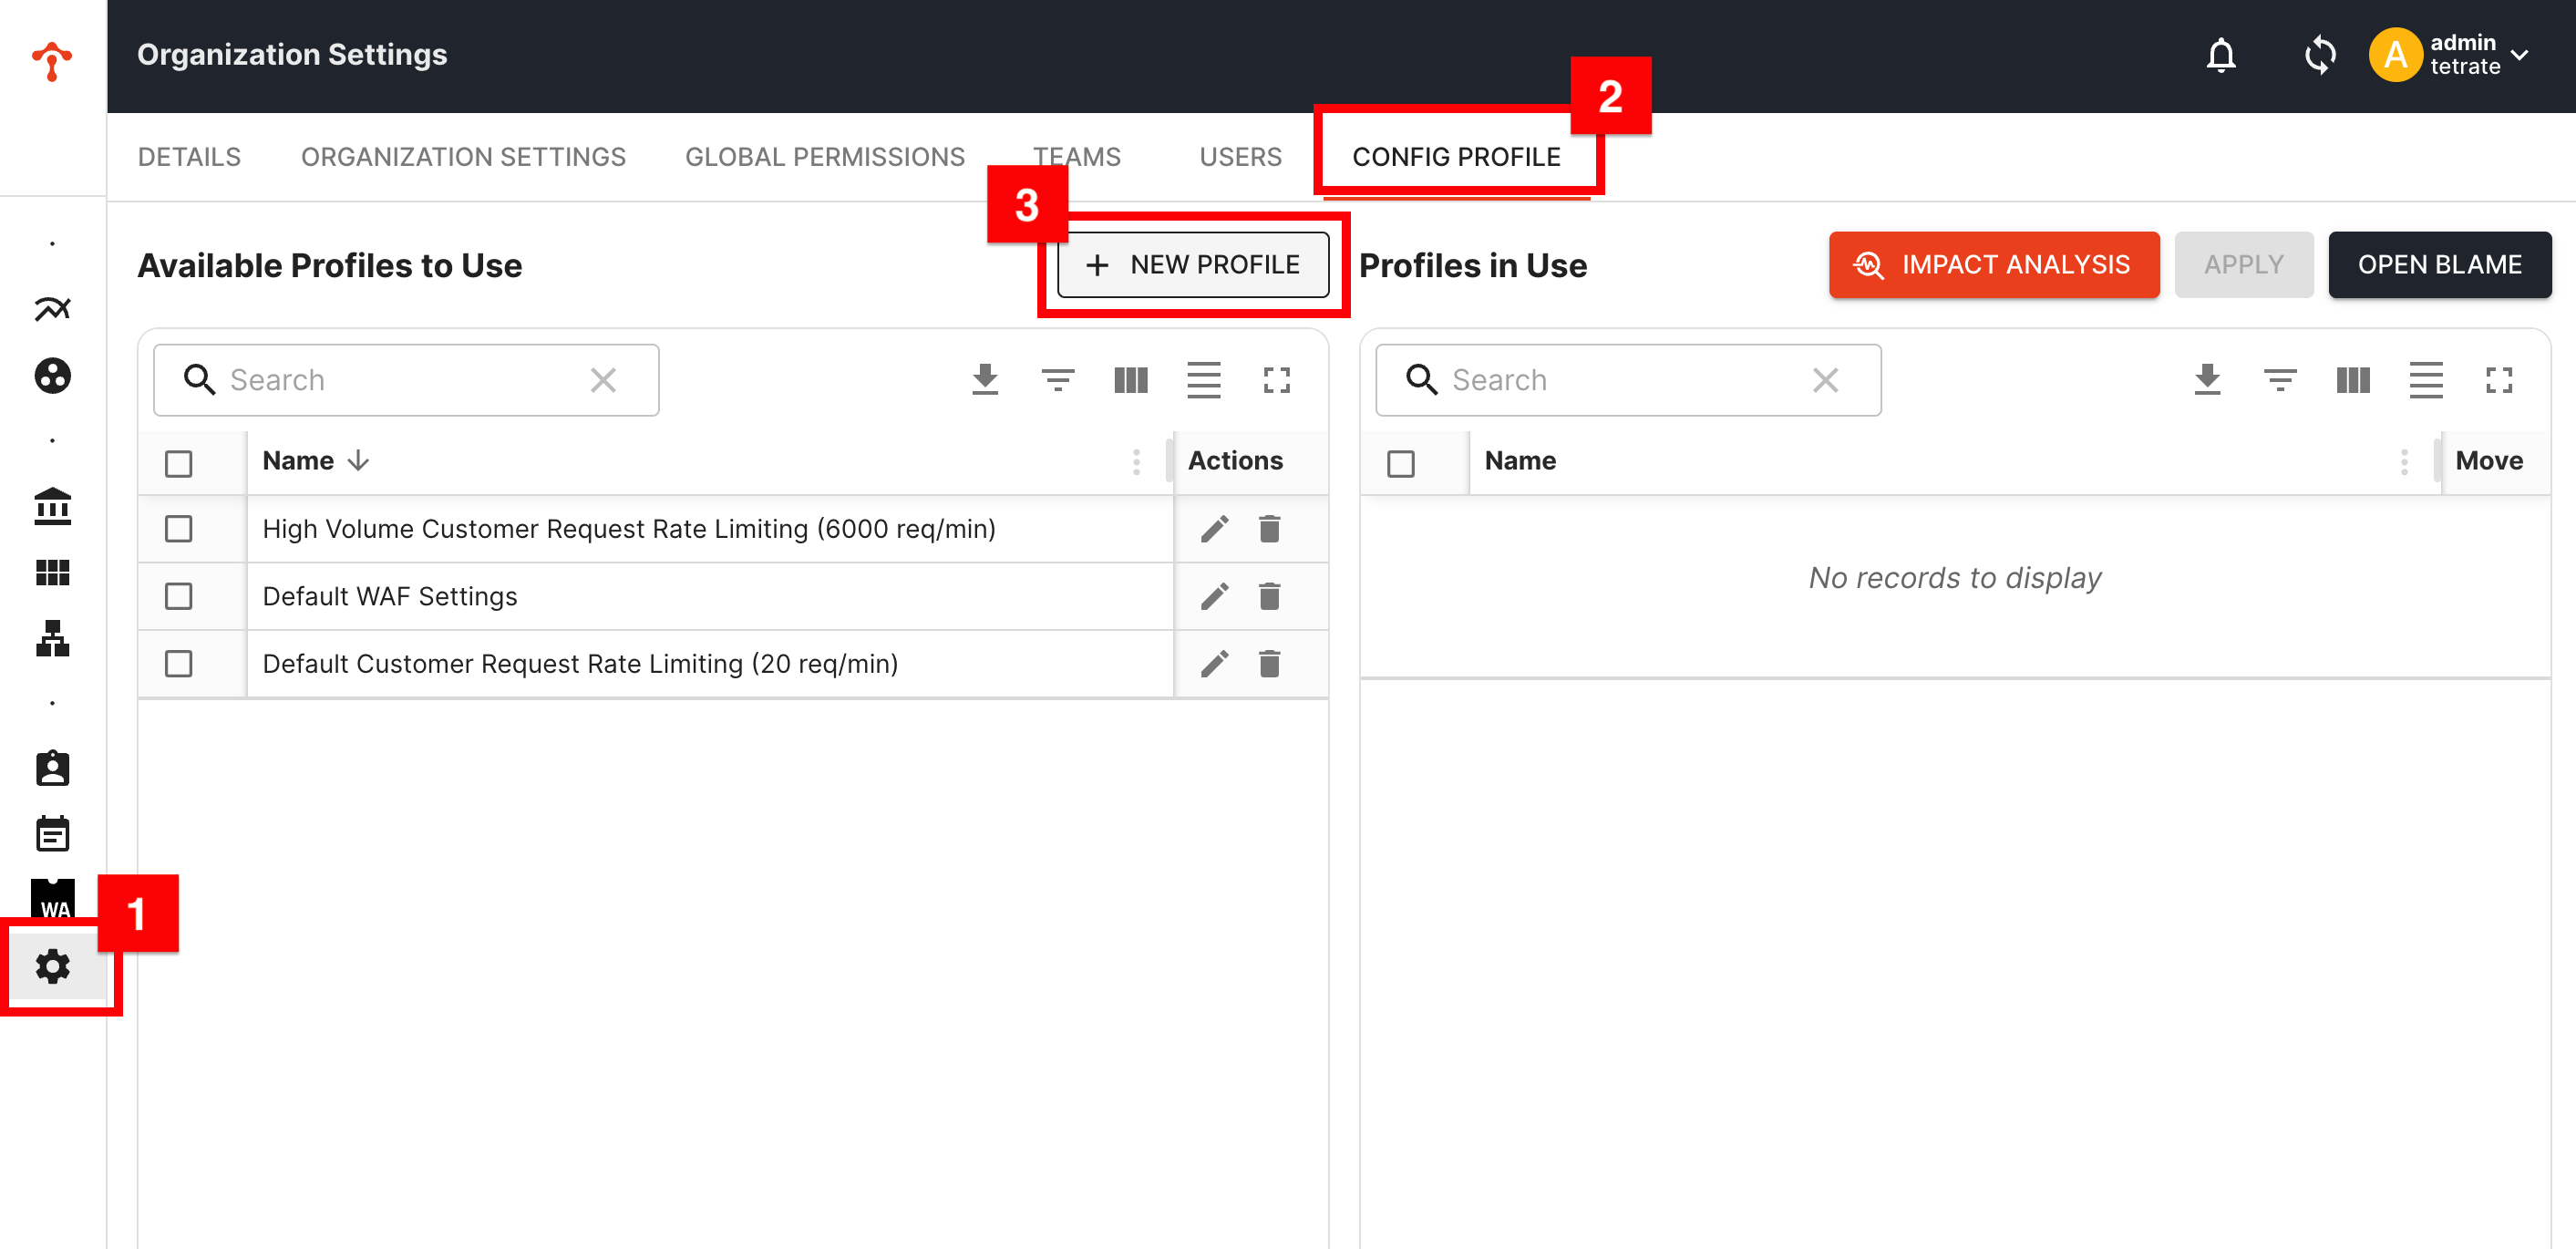2576x1249 pixels.
Task: Open the topology circle sidebar icon
Action: [x=52, y=376]
